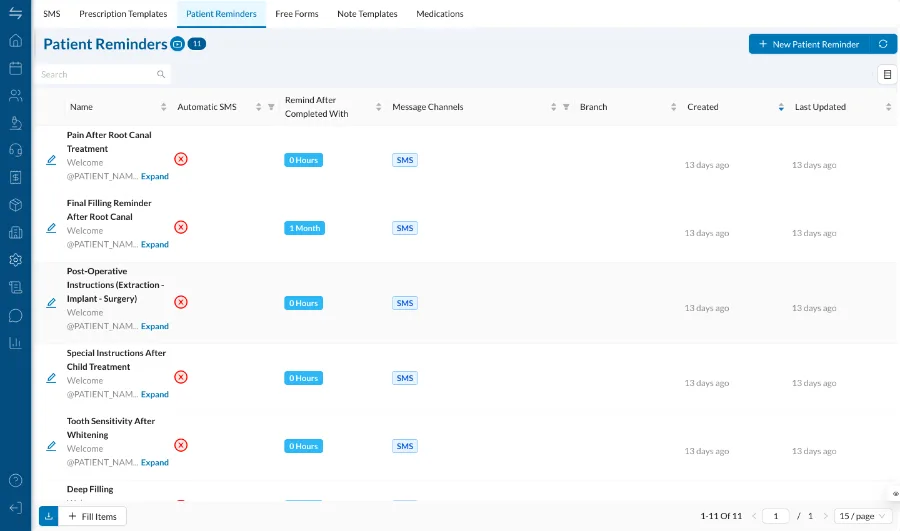
Task: Open the patients sidebar icon
Action: [15, 95]
